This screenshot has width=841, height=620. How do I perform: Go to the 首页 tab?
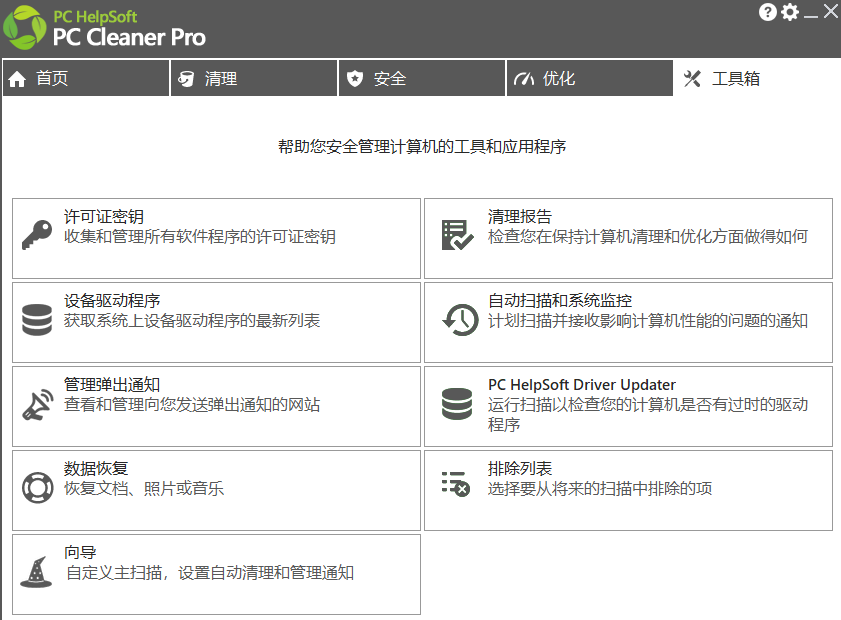[86, 78]
